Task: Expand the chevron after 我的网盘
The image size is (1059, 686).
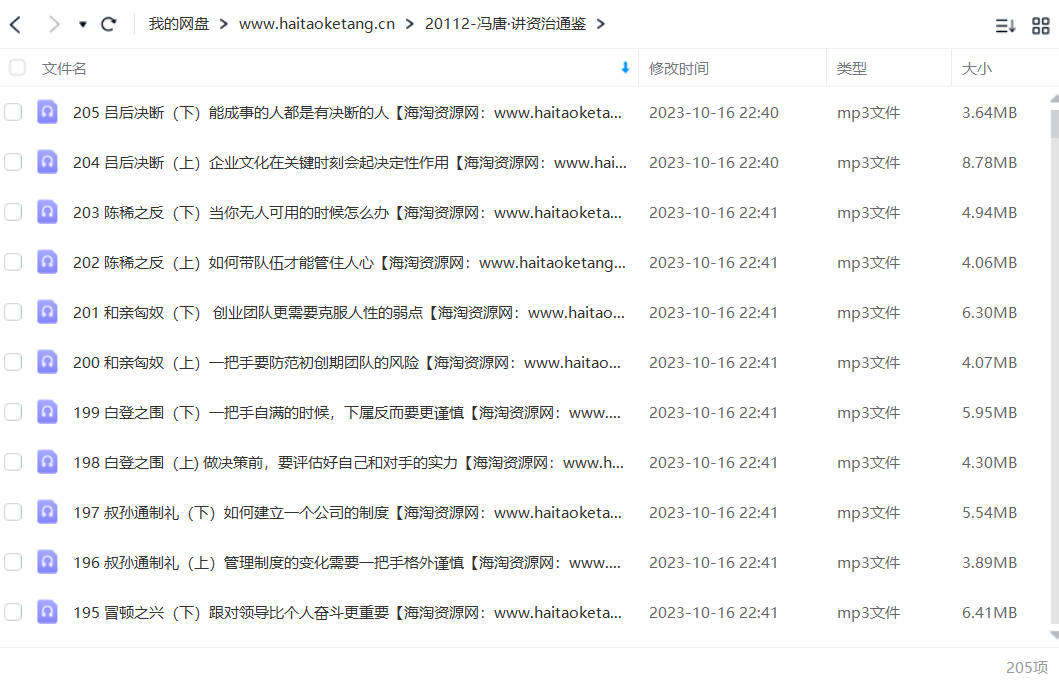Action: 224,24
